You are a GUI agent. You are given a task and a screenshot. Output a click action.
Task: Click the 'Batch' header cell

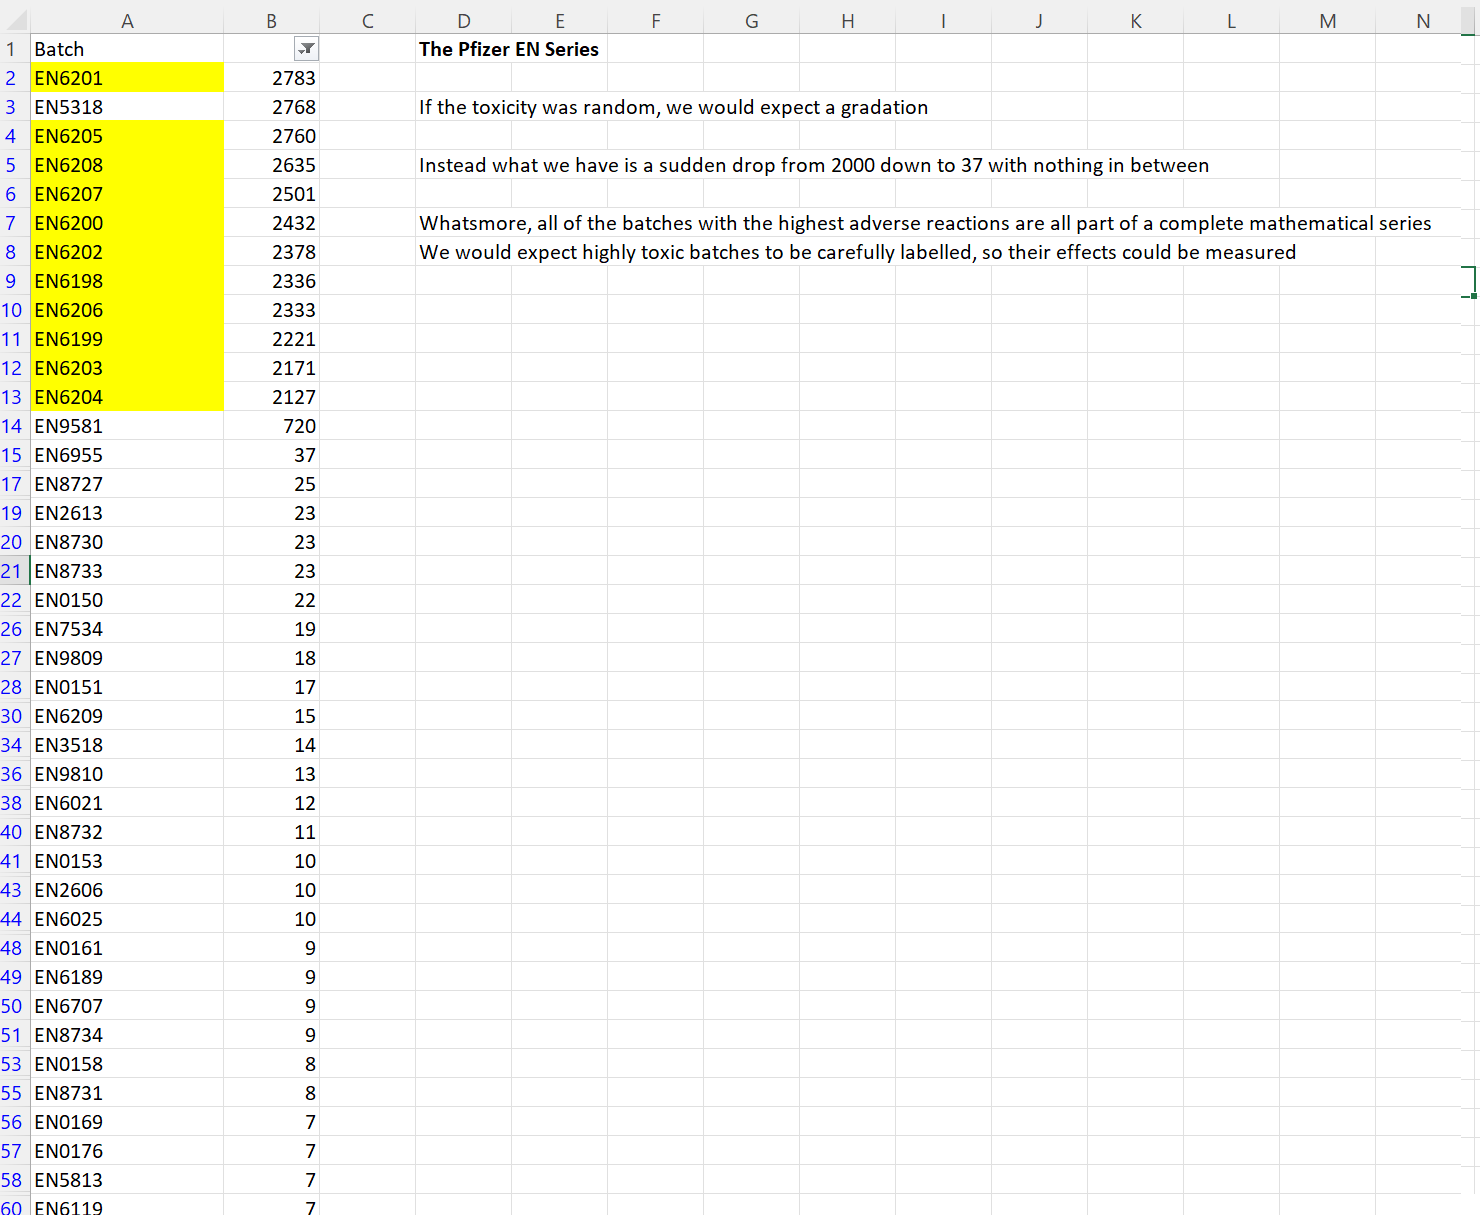[127, 49]
